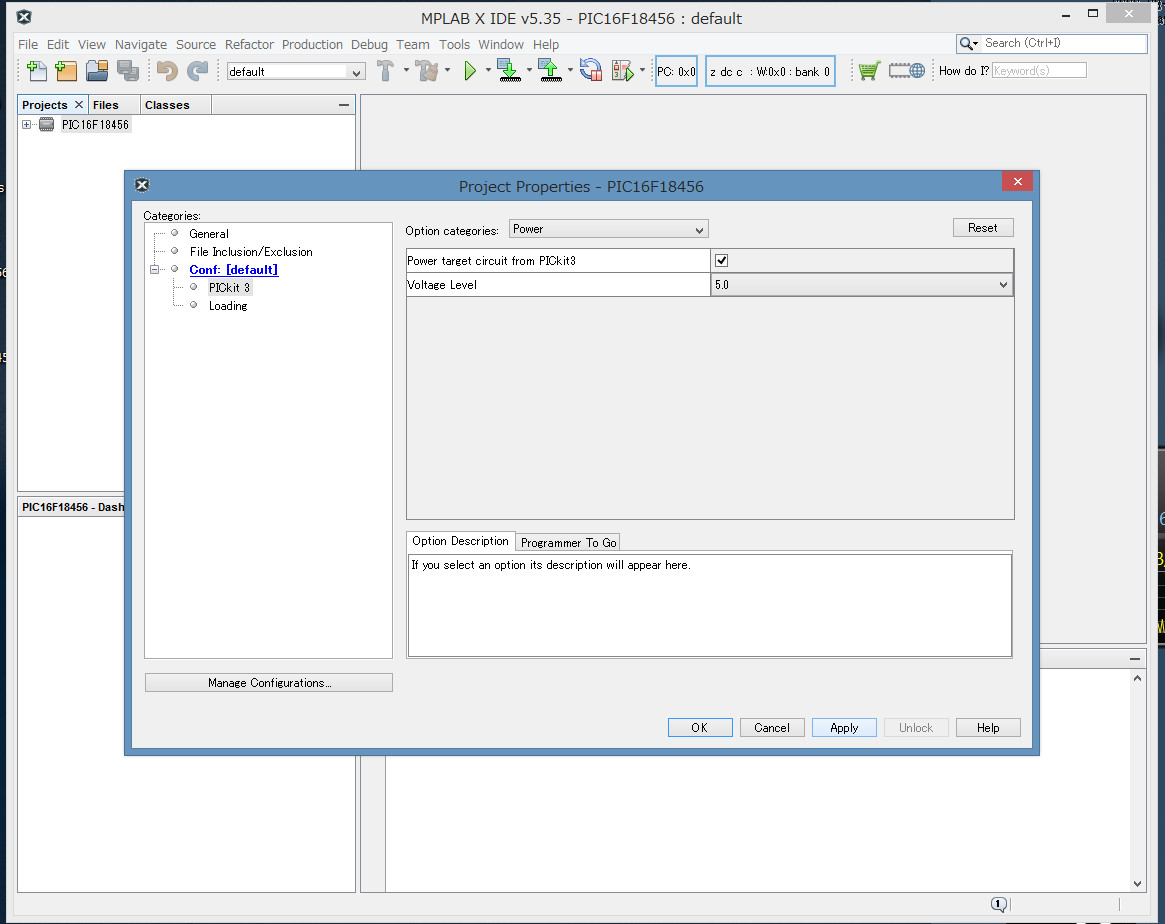Select the General category
Viewport: 1165px width, 924px height.
point(209,234)
